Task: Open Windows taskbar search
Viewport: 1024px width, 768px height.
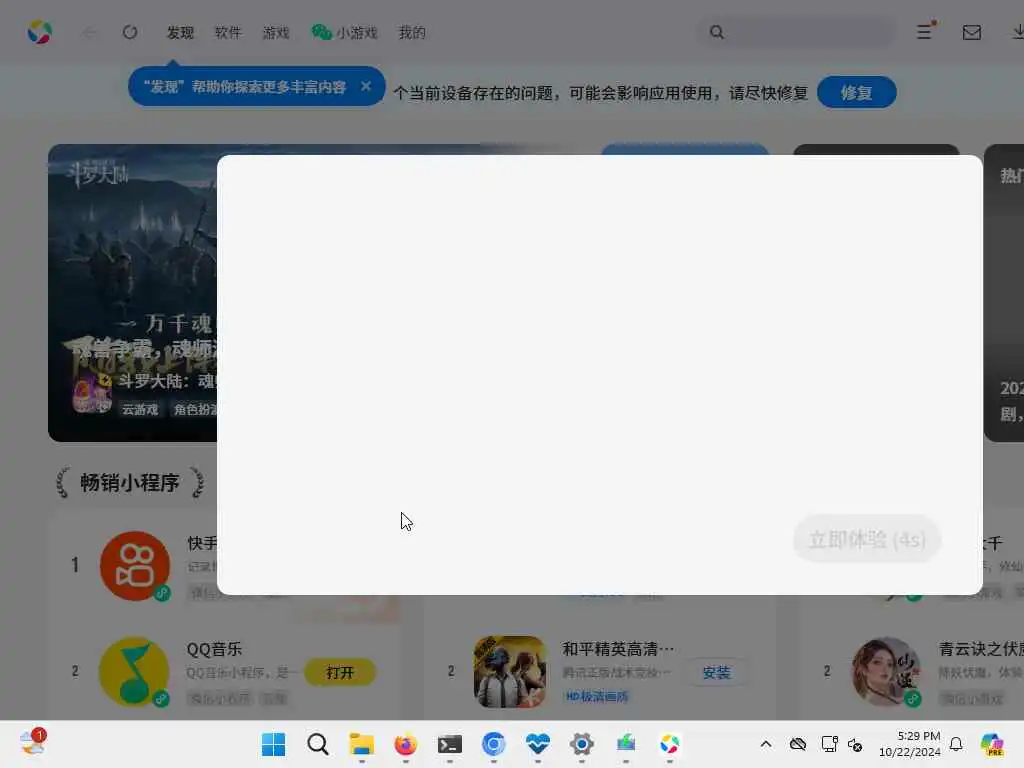Action: (318, 744)
